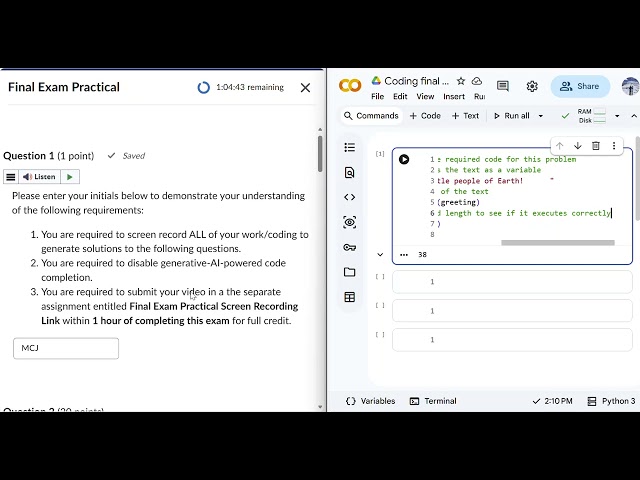Click the Google Drive icon beside title
The image size is (640, 480).
pos(376,81)
